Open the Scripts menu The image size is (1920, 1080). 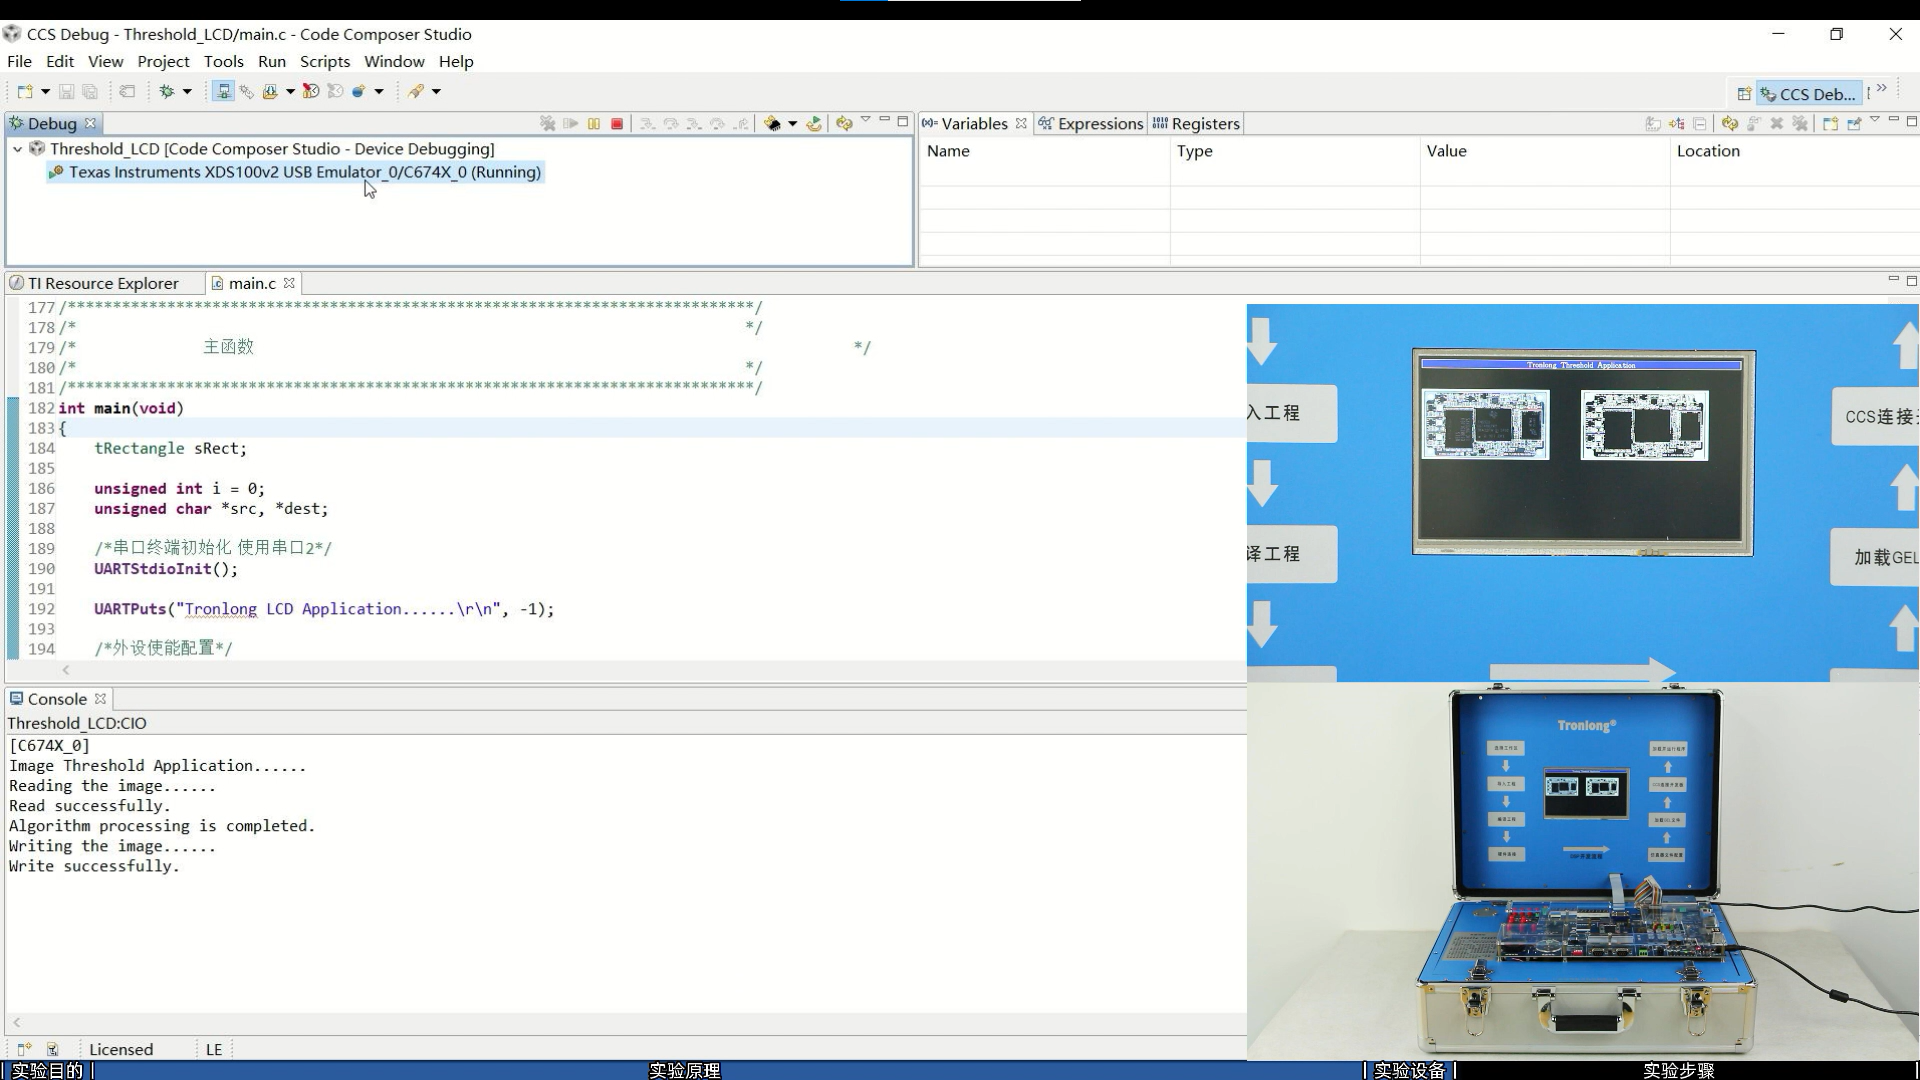click(x=325, y=61)
